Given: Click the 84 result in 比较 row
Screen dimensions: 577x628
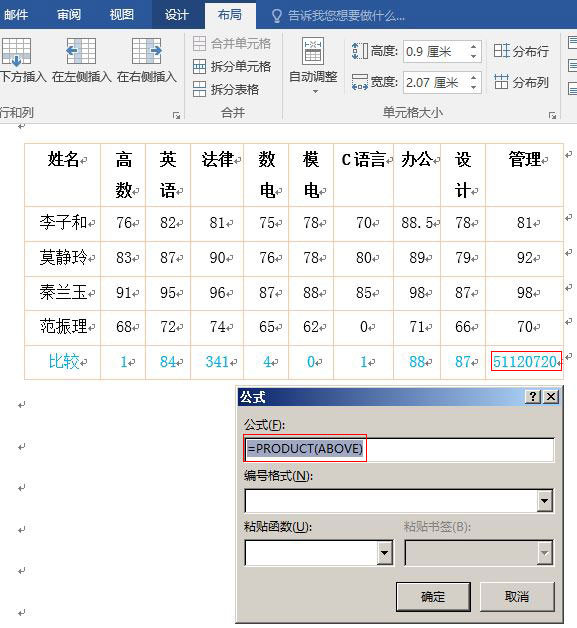Looking at the screenshot, I should point(168,362).
